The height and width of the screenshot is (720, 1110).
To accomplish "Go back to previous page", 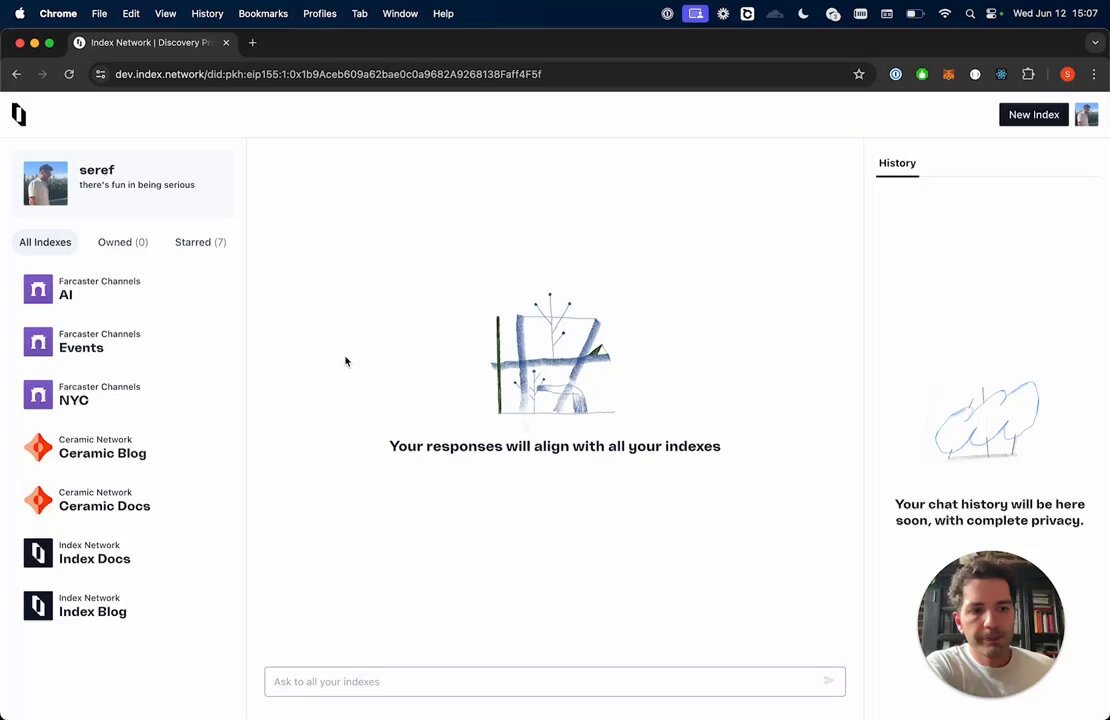I will click(17, 74).
